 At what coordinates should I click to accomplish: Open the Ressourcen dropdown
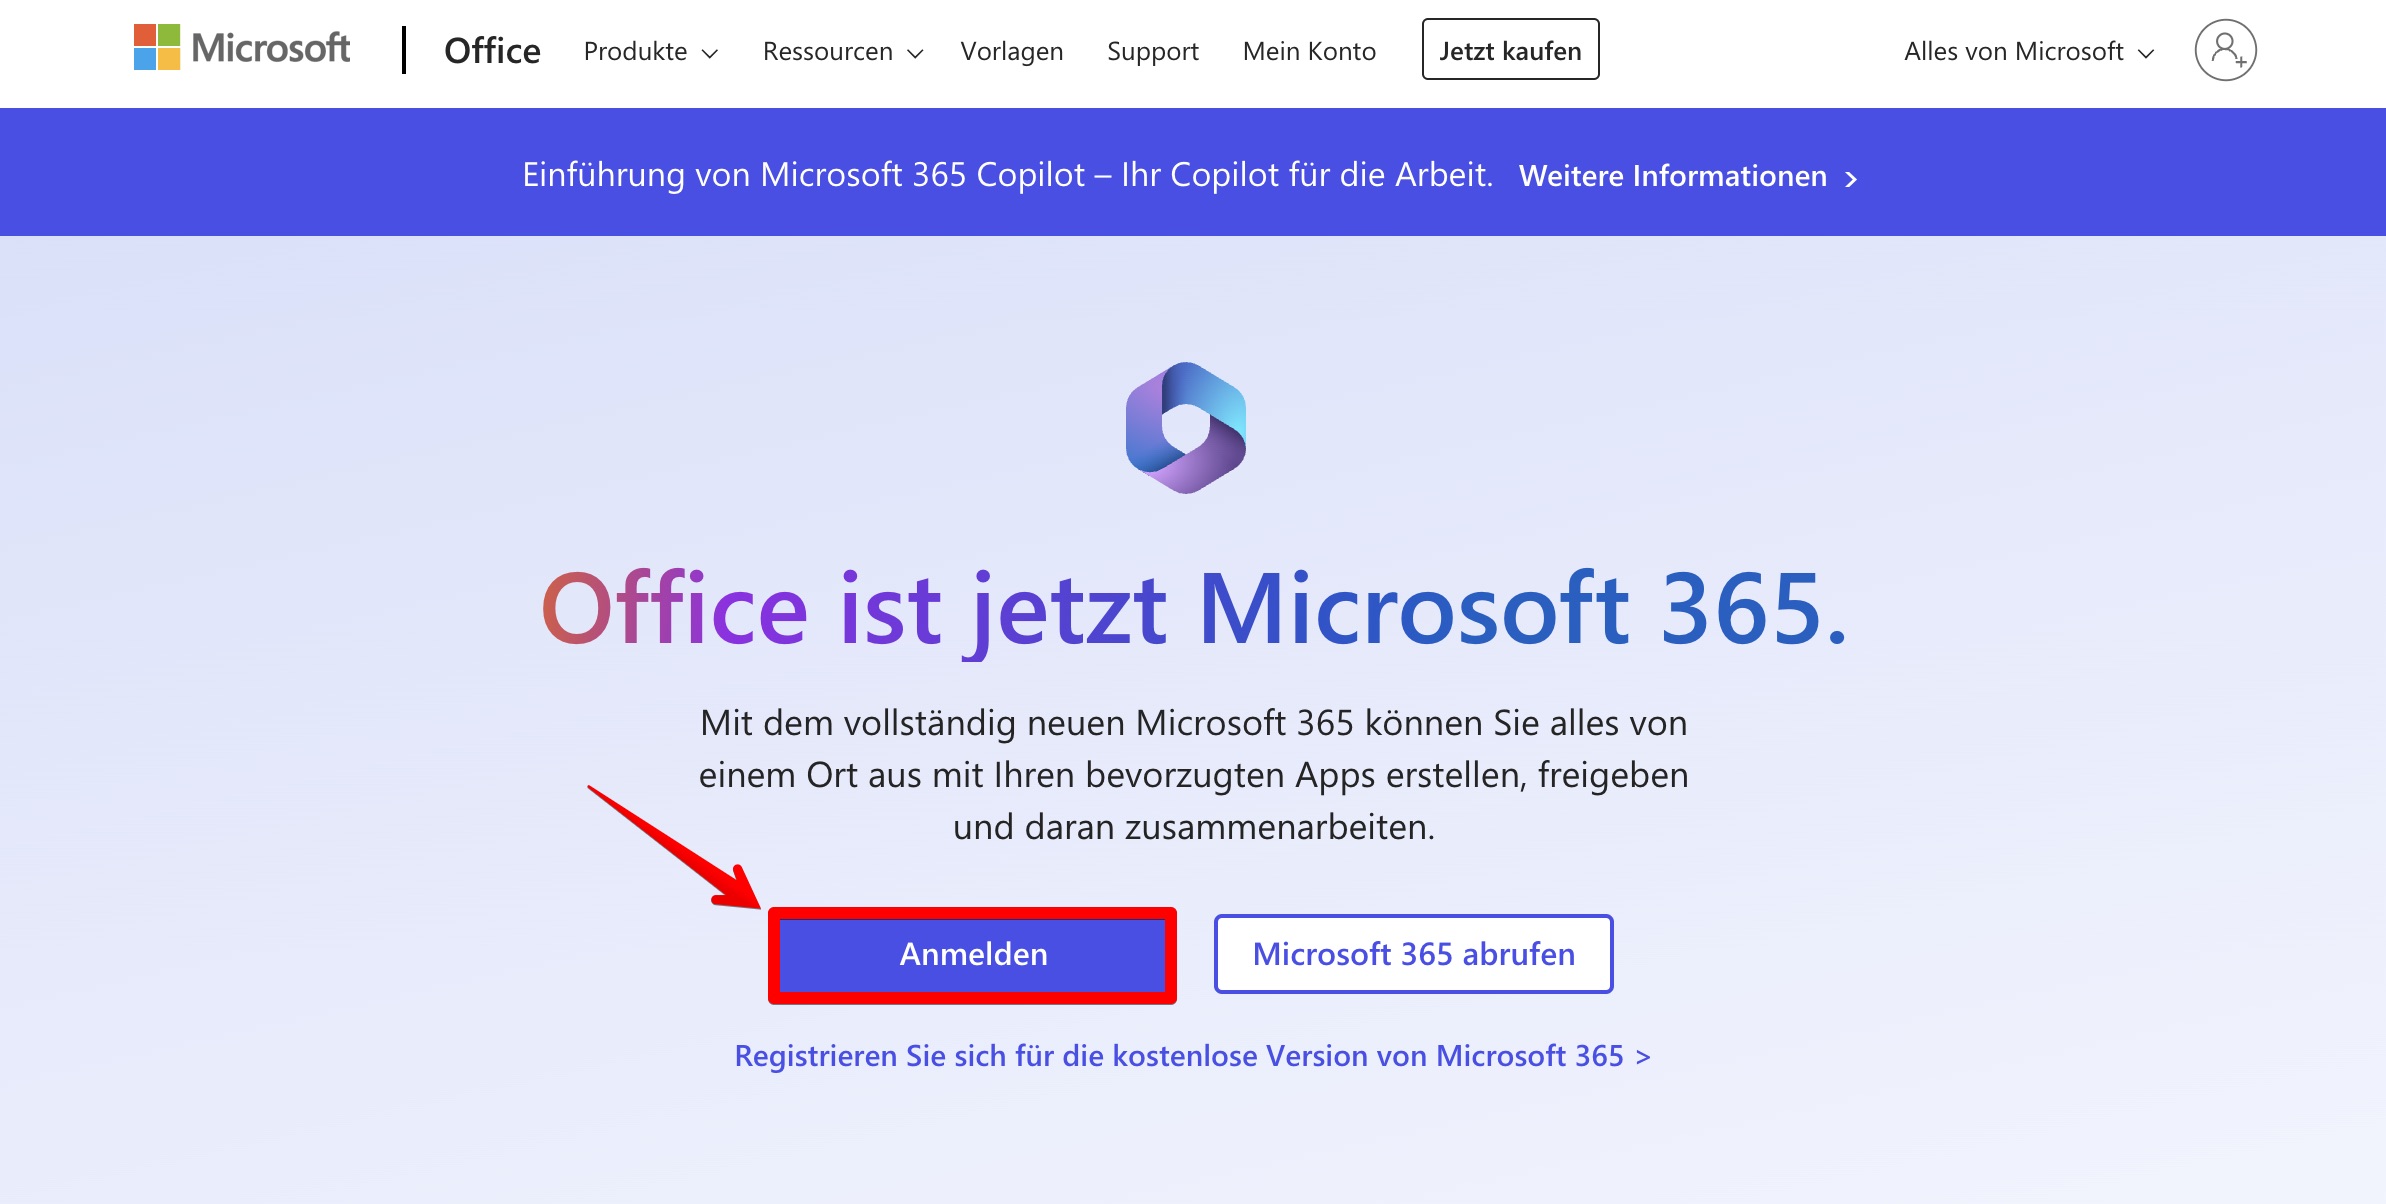click(x=829, y=51)
